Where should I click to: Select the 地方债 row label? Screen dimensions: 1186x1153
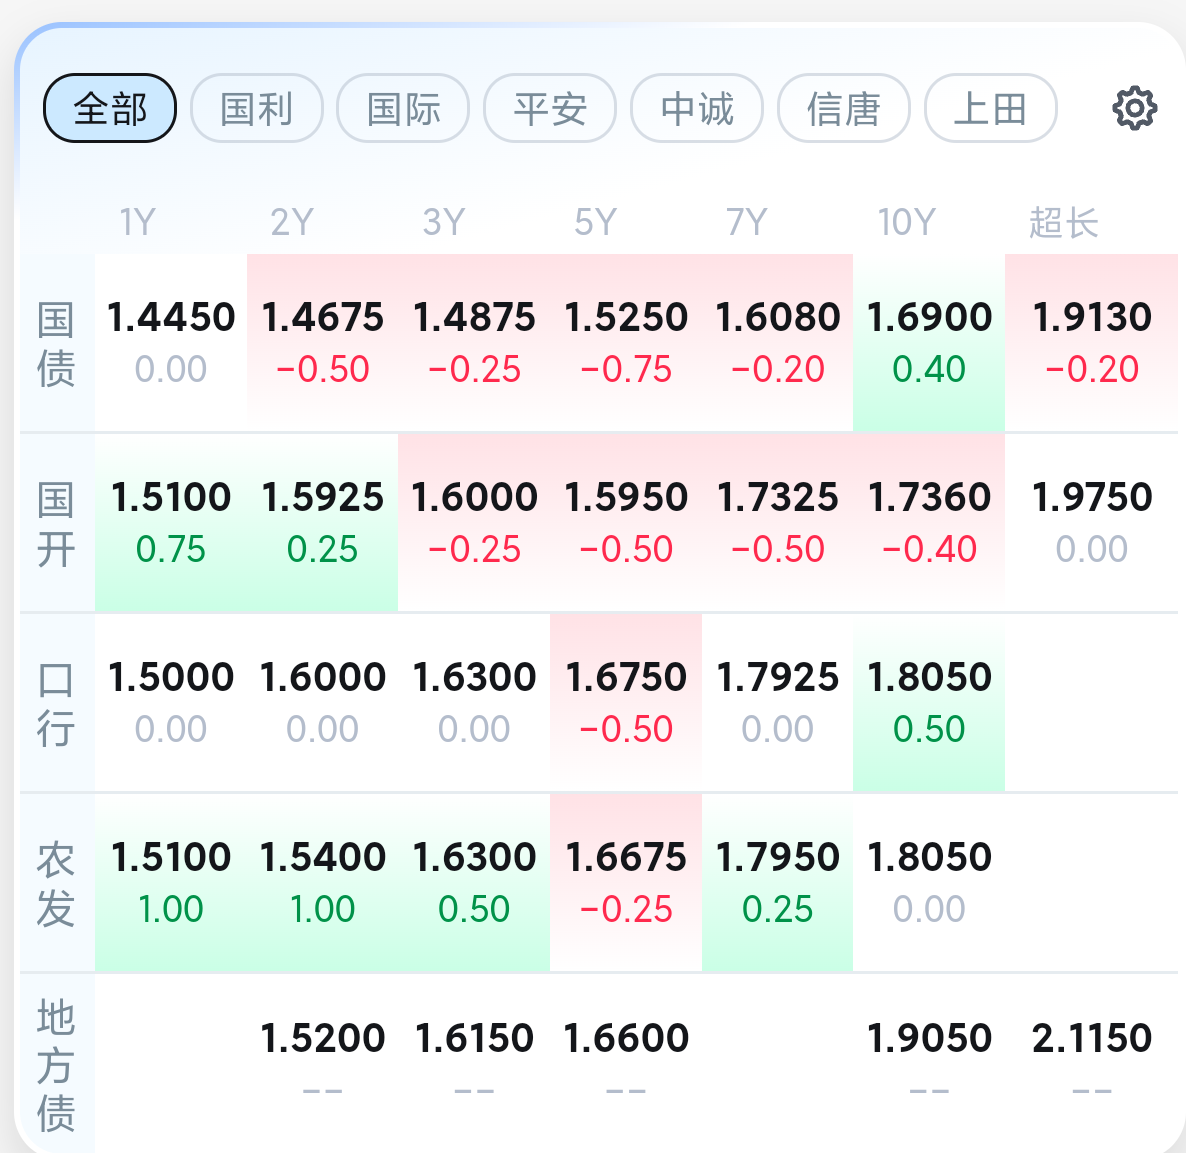tap(56, 1065)
